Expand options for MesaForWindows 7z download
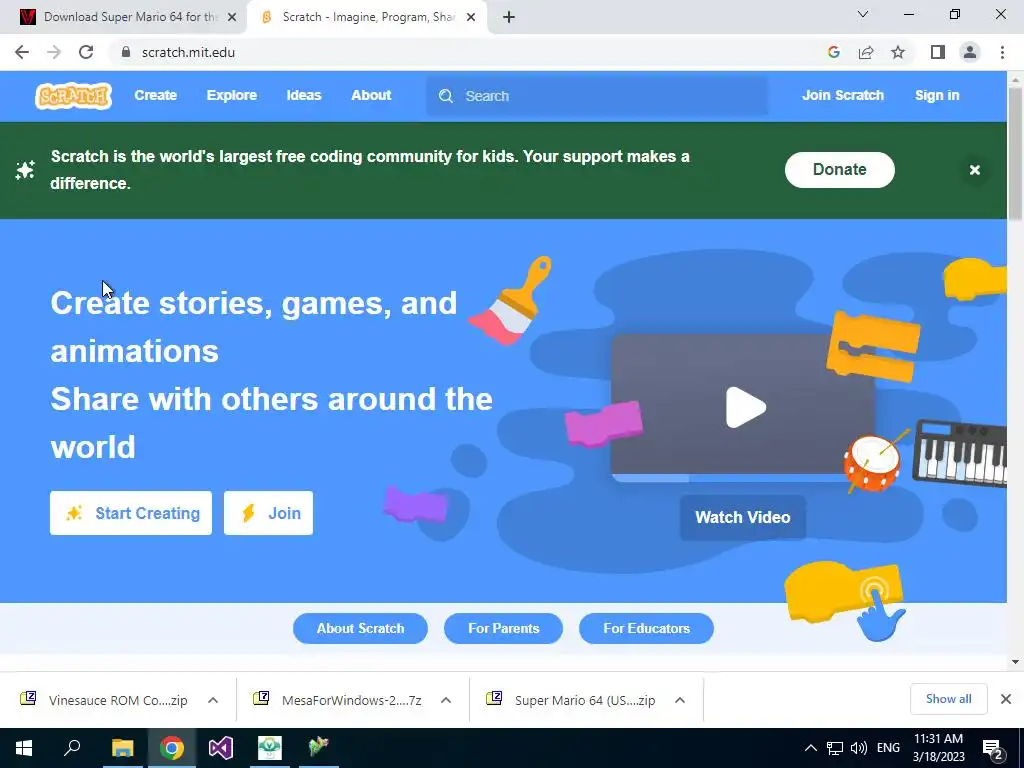Viewport: 1024px width, 768px height. coord(446,700)
